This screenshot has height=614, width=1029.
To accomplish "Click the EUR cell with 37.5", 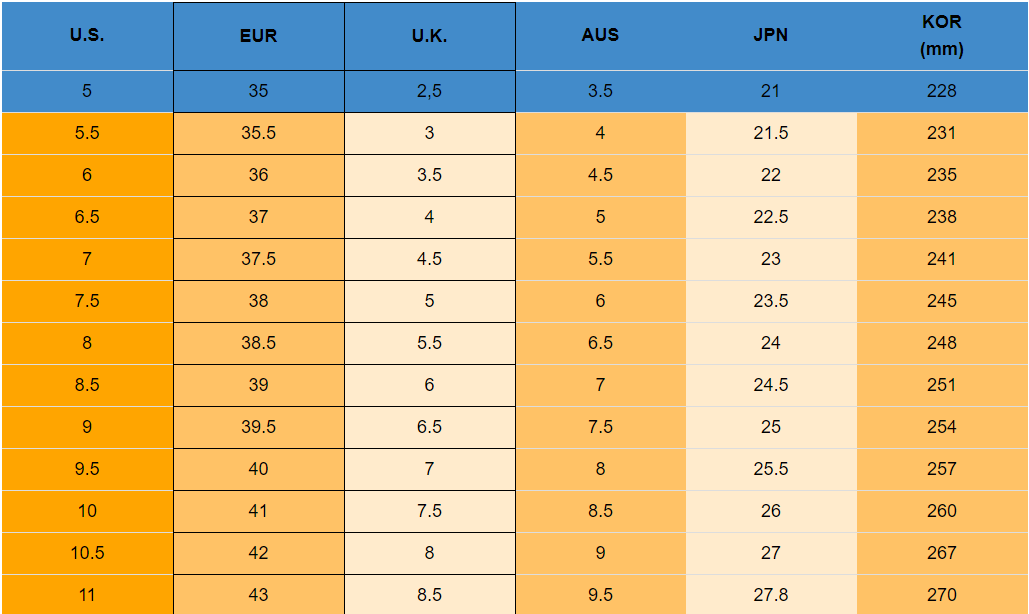I will [x=258, y=259].
